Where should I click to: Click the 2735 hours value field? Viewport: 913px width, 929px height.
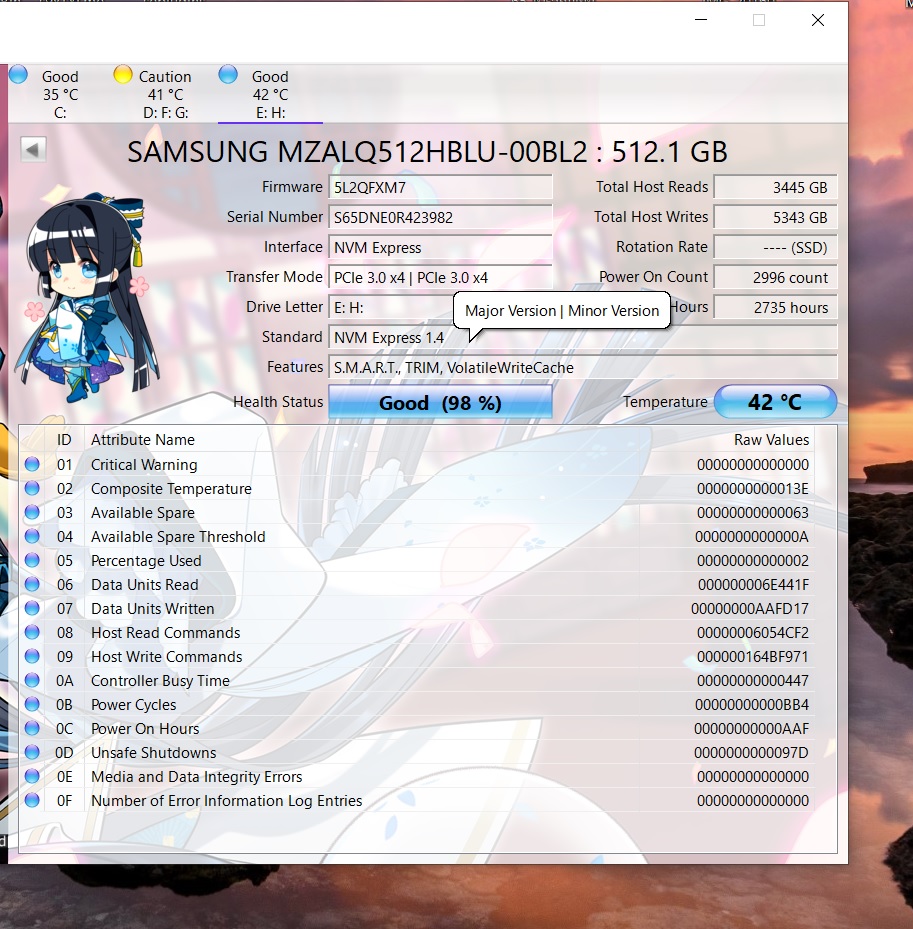click(776, 307)
